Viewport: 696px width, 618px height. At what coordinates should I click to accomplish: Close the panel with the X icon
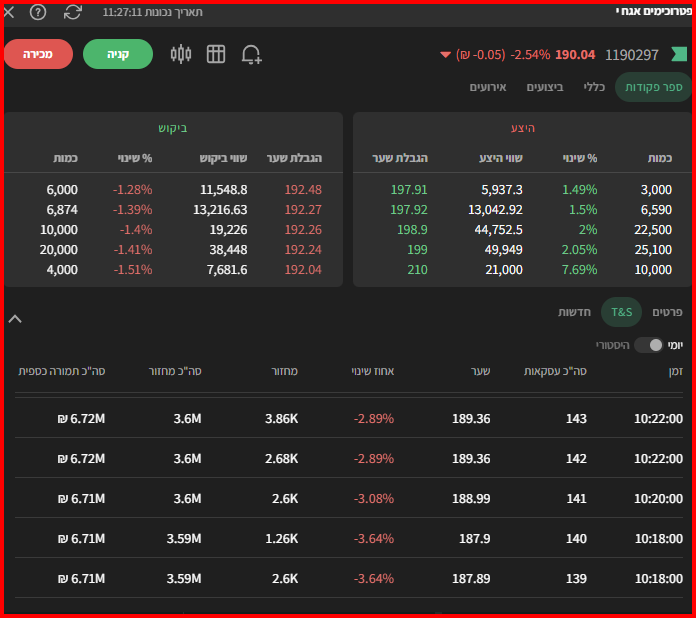pos(9,12)
